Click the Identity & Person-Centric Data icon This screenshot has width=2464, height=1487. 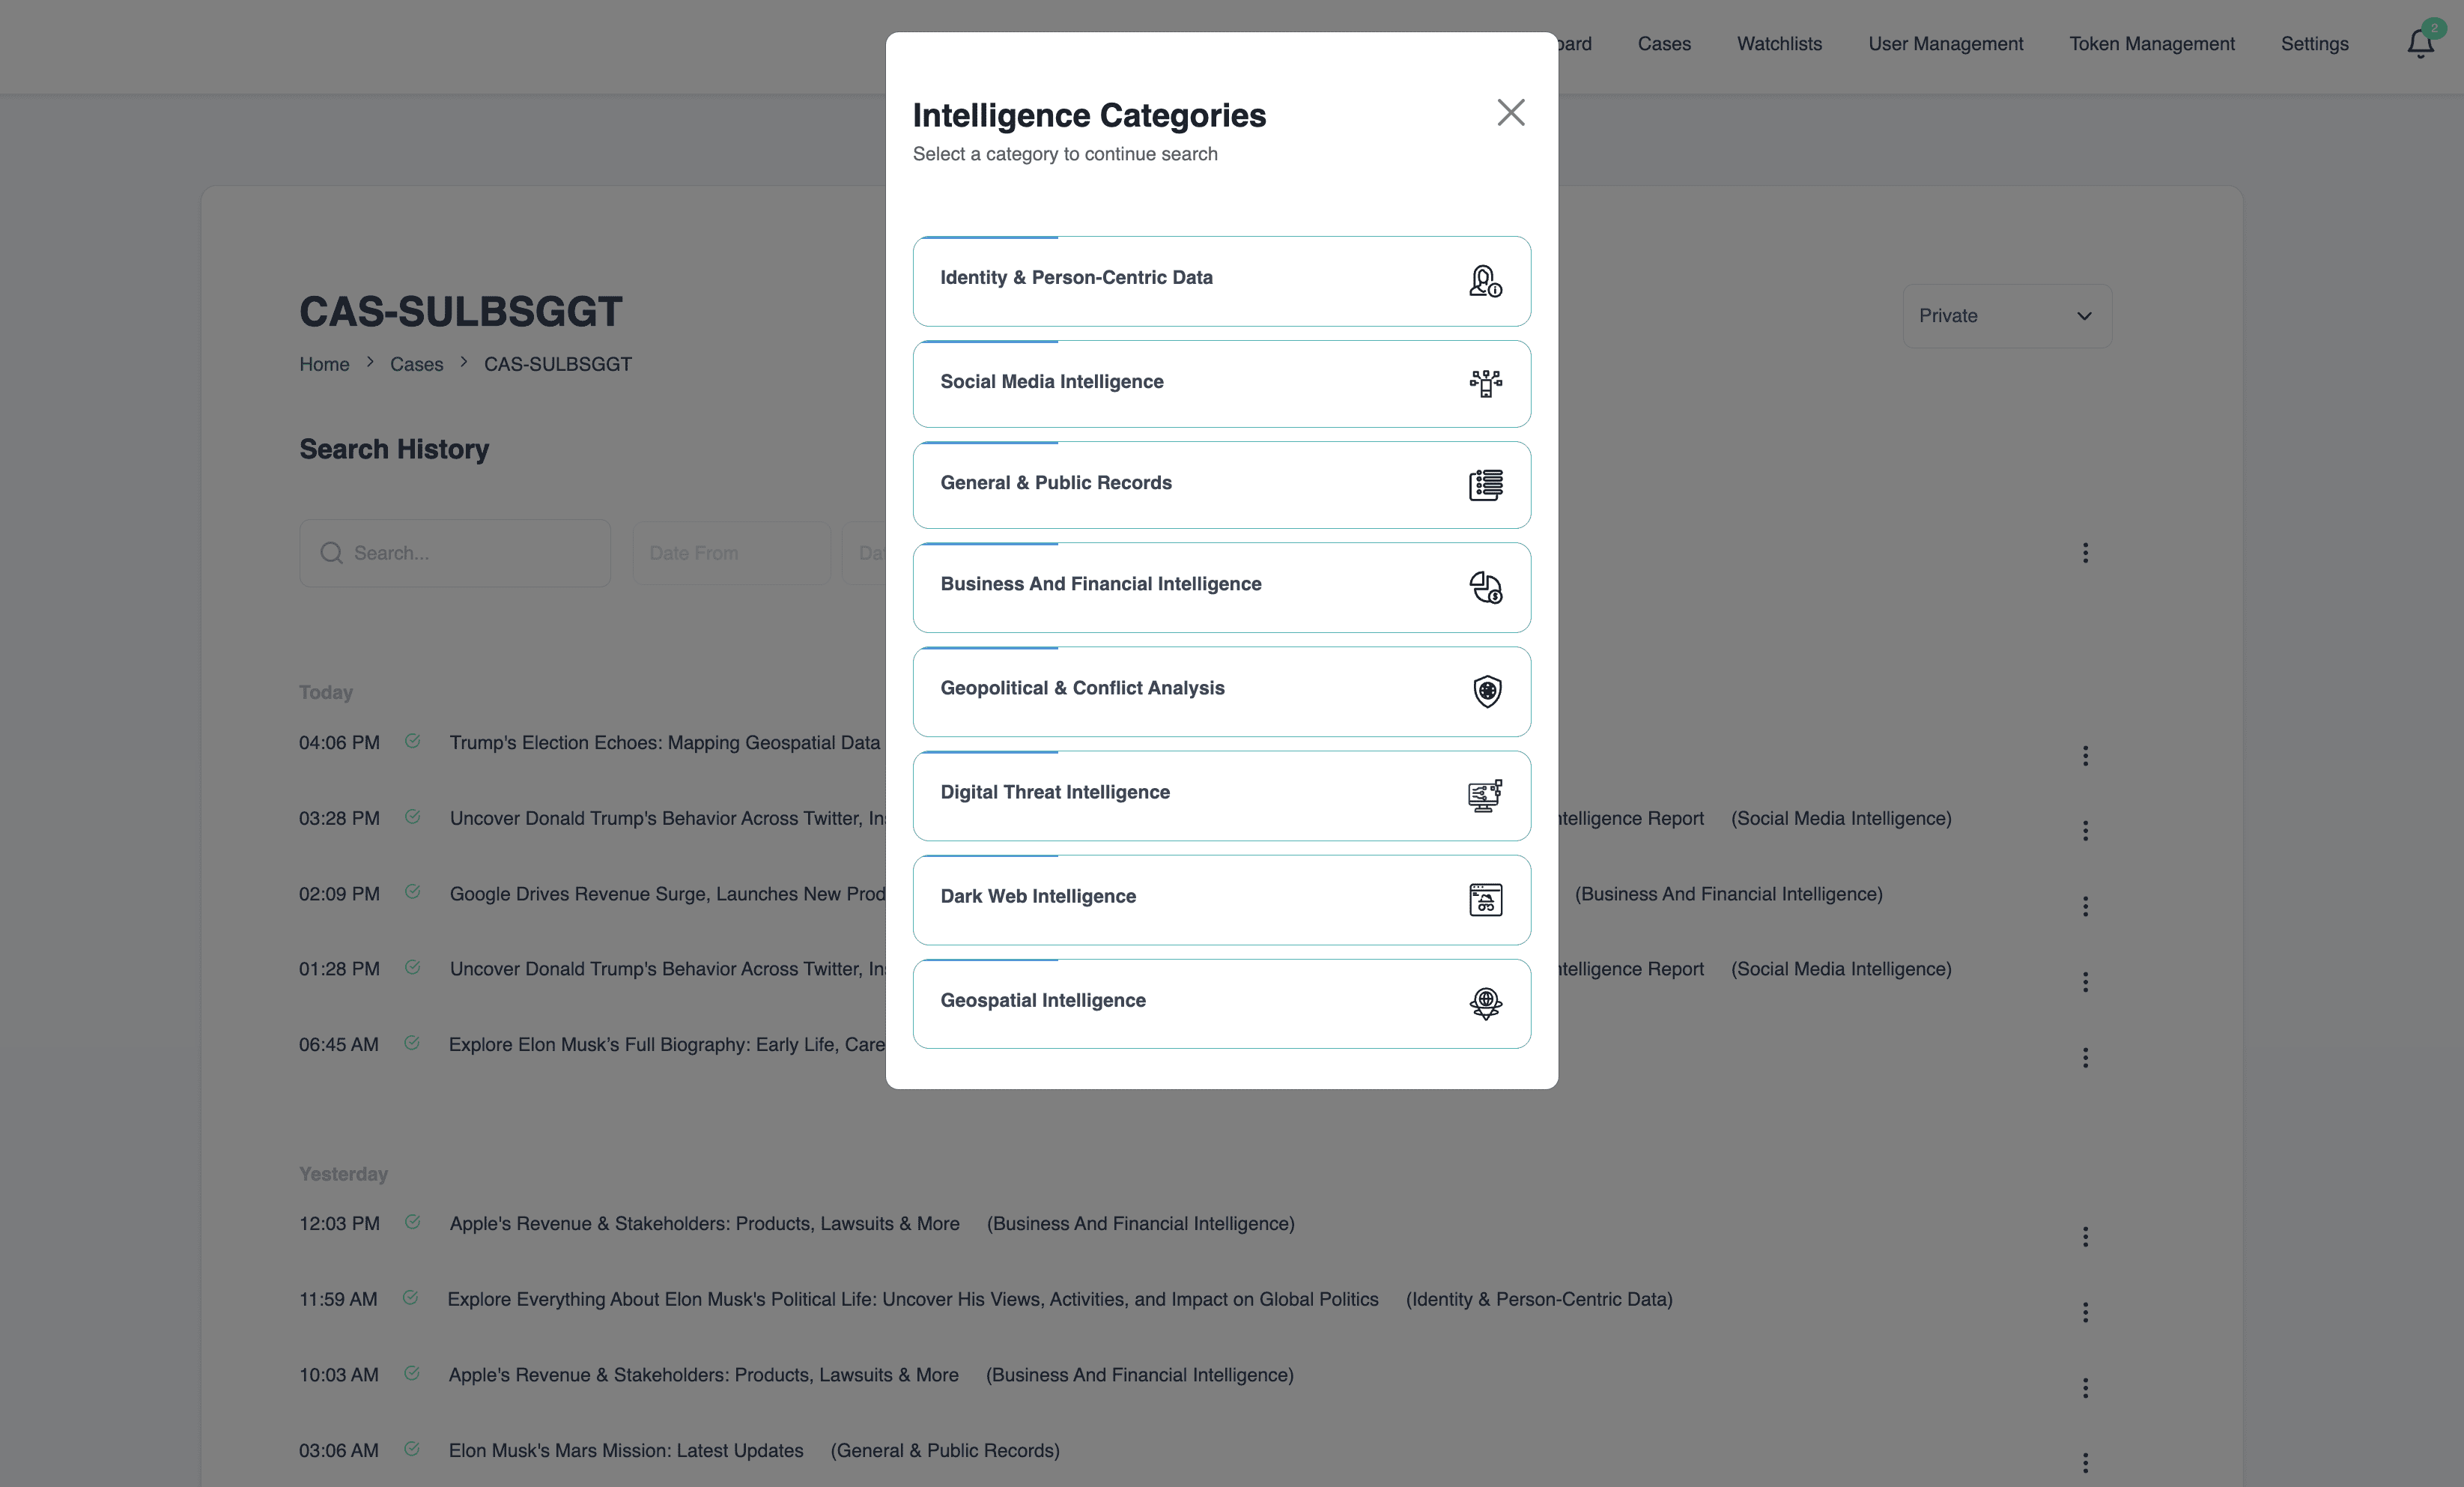pyautogui.click(x=1485, y=281)
